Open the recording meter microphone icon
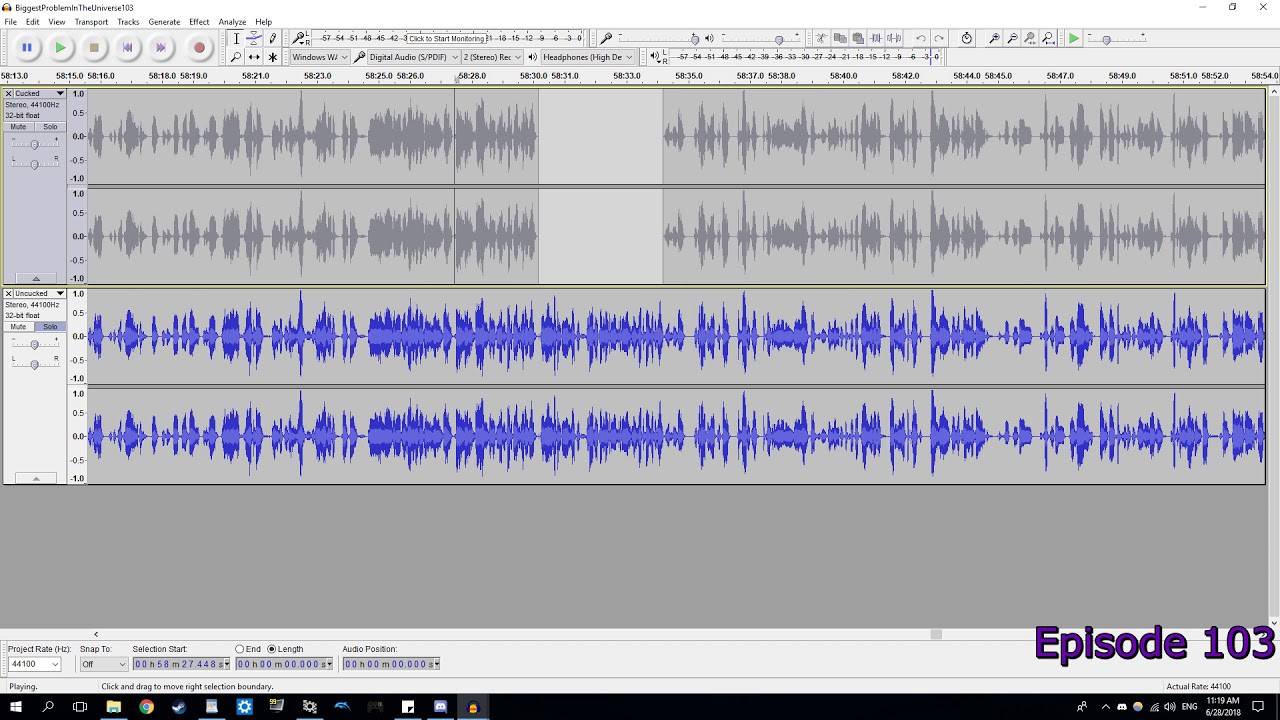The height and width of the screenshot is (720, 1280). tap(300, 38)
